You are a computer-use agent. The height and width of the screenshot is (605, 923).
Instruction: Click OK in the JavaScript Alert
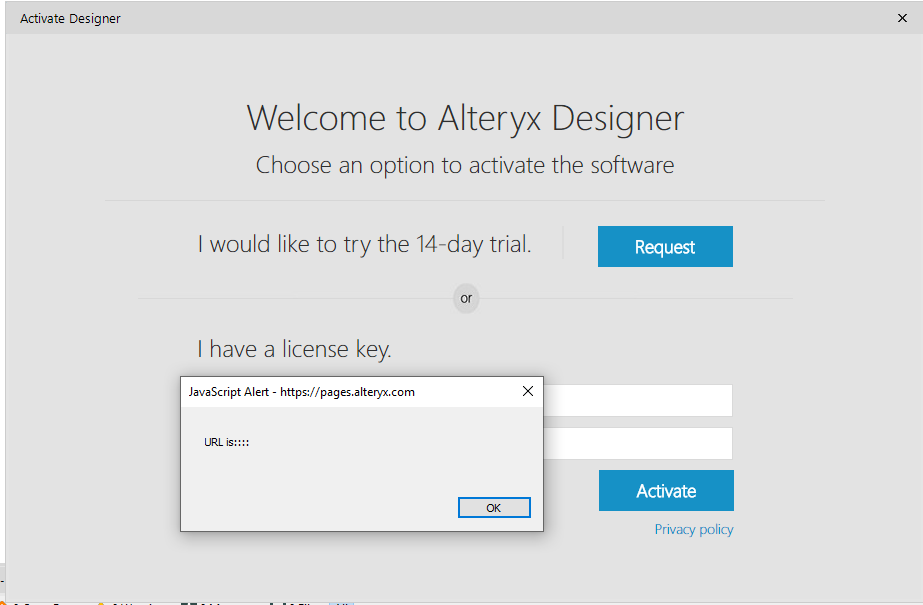(x=493, y=508)
